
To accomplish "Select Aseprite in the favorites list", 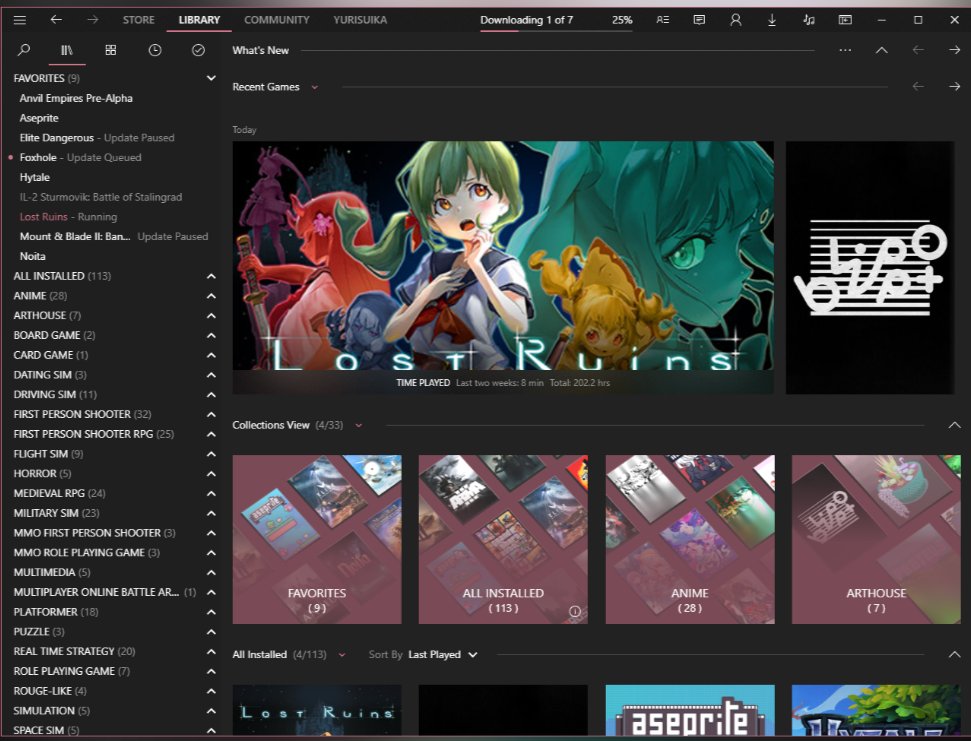I will point(39,118).
